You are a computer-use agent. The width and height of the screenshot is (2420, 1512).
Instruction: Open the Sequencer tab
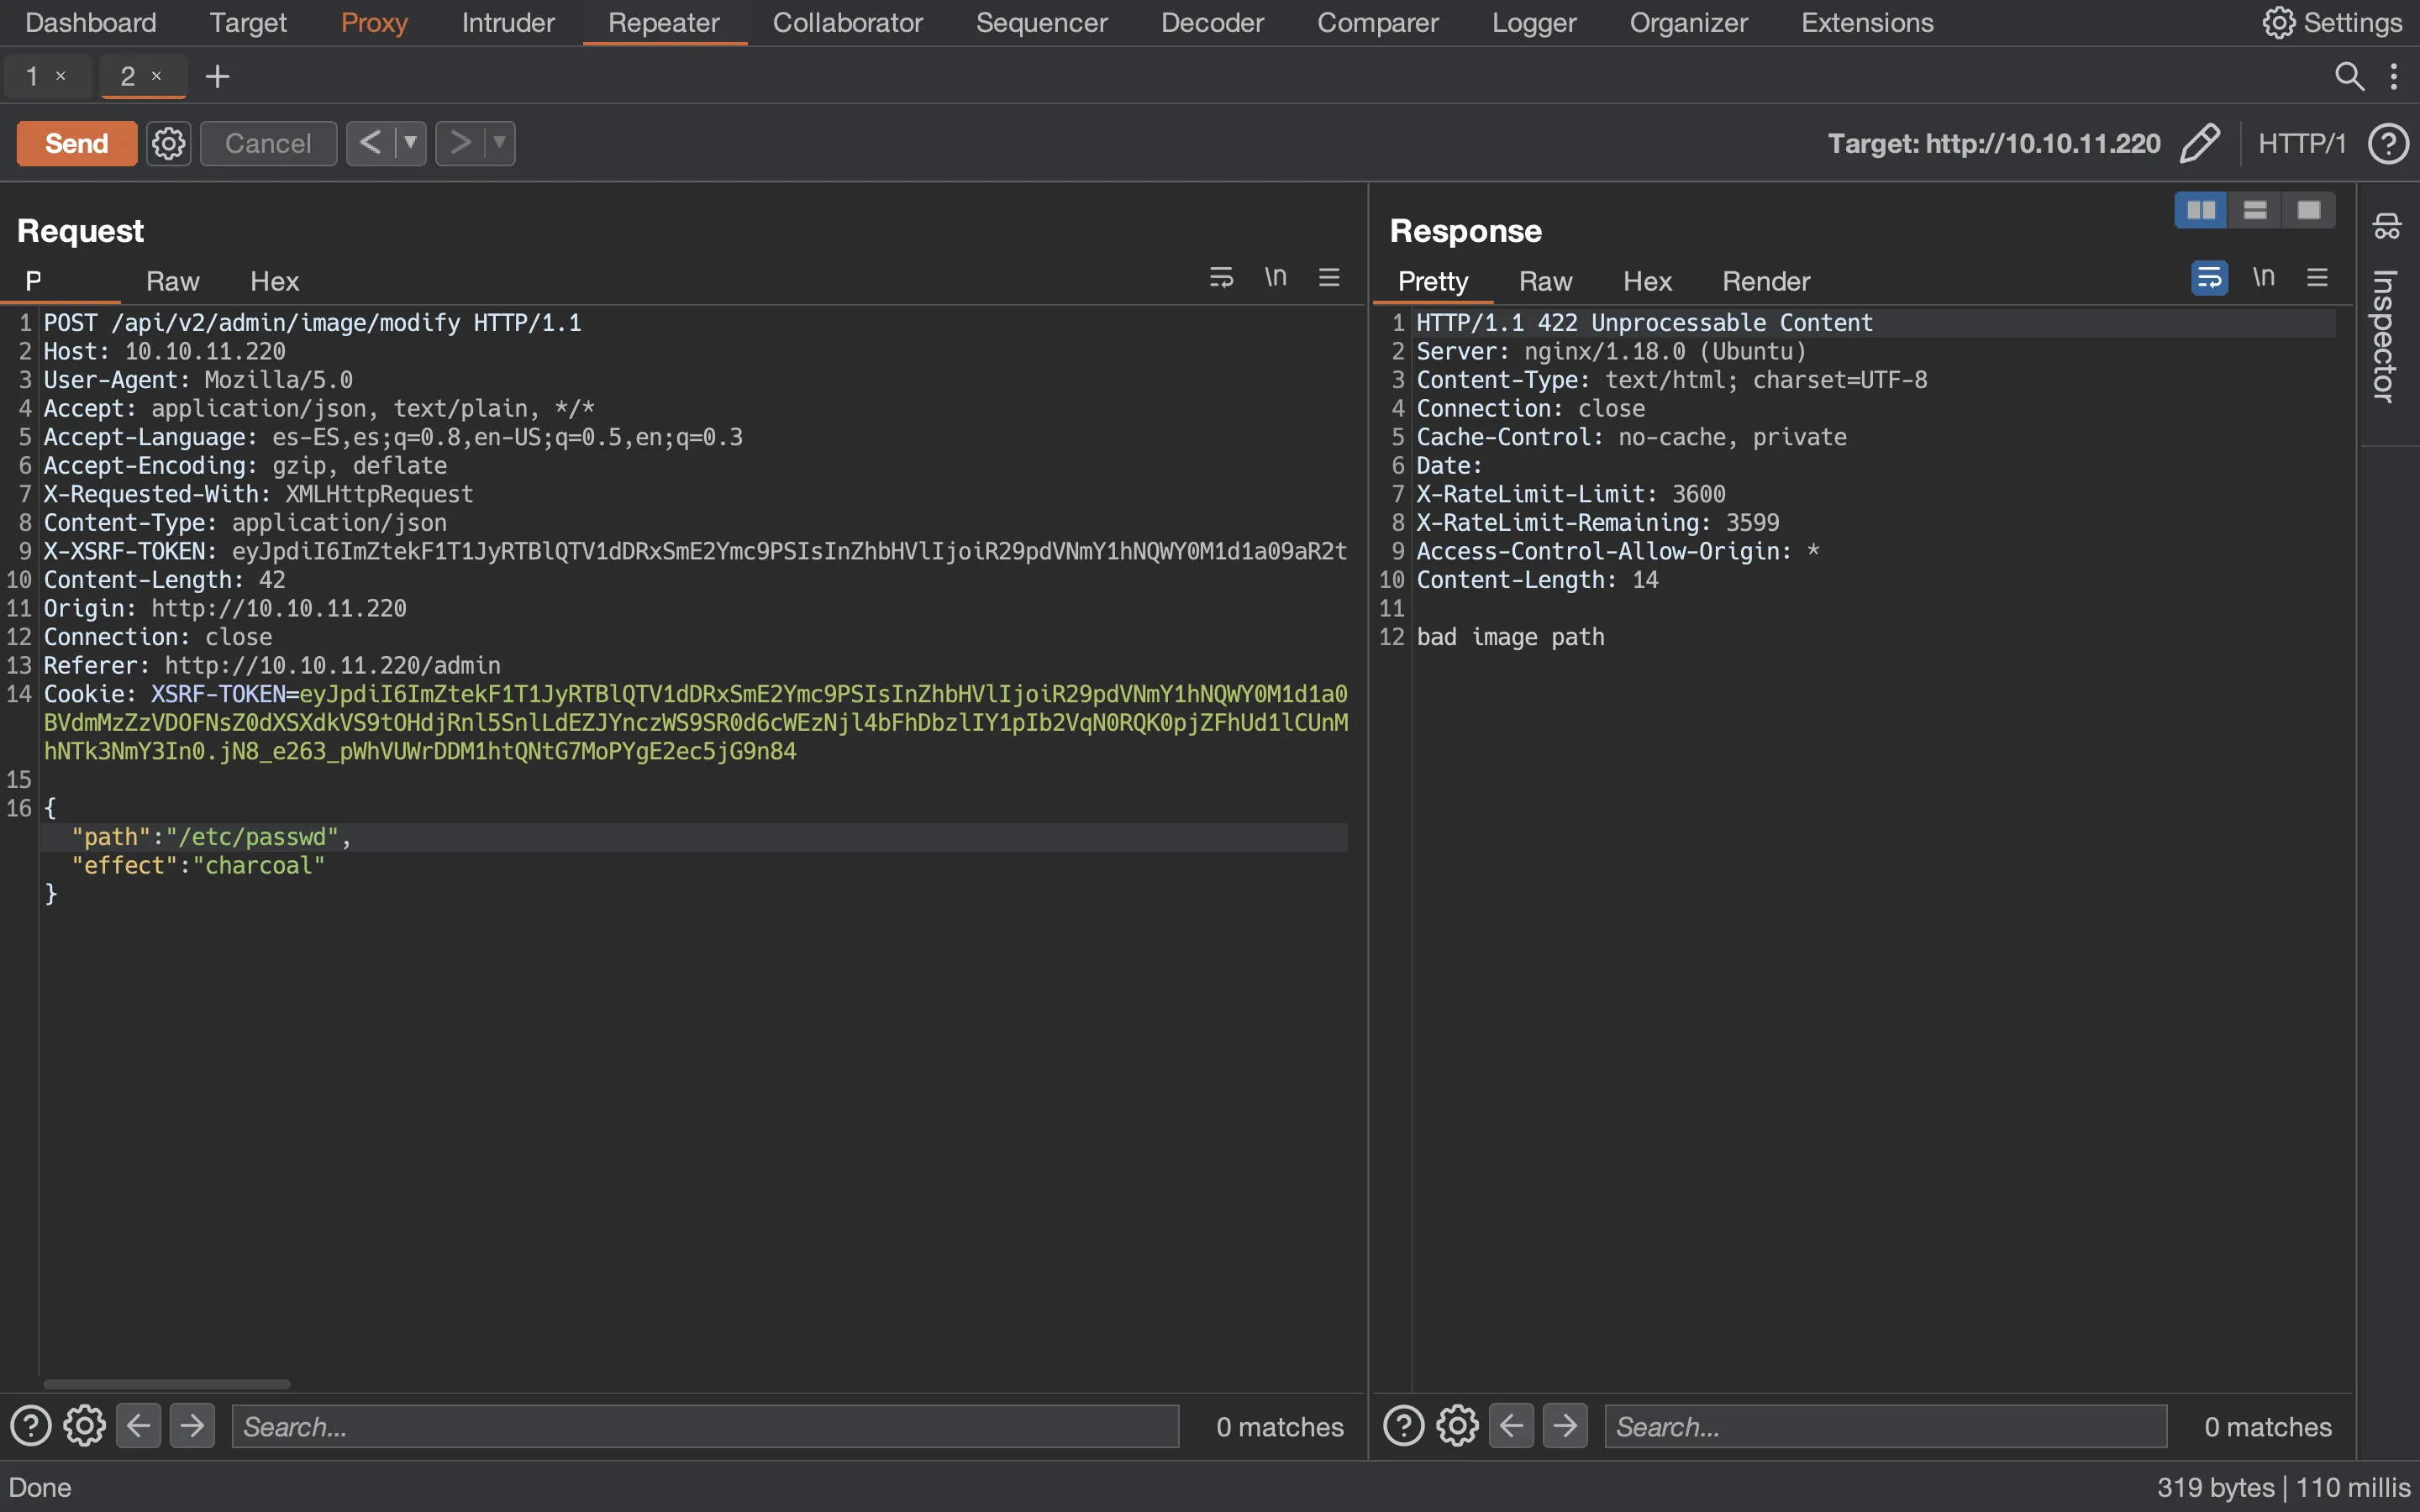click(1041, 22)
